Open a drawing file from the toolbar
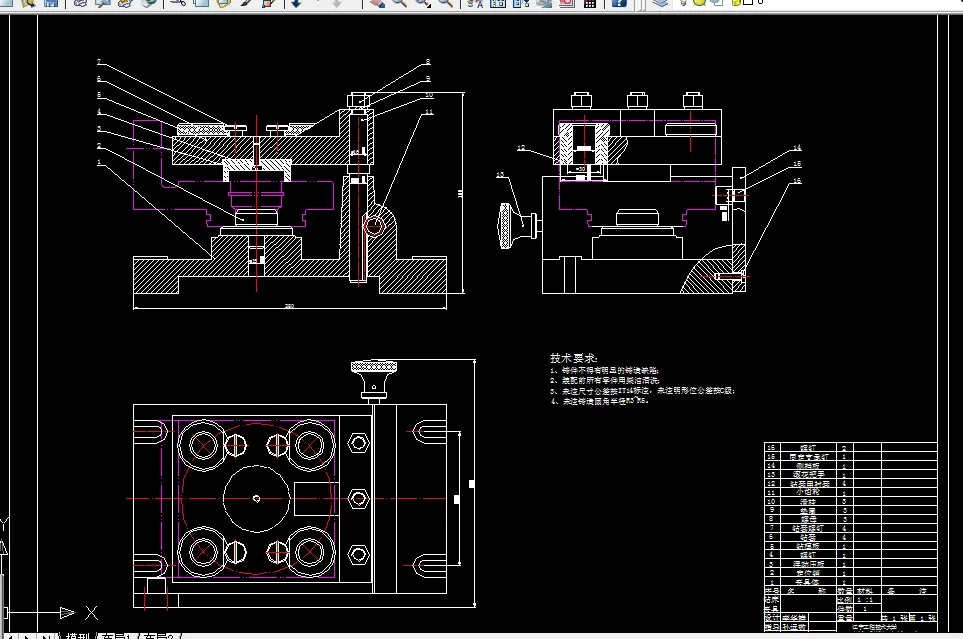 [28, 2]
